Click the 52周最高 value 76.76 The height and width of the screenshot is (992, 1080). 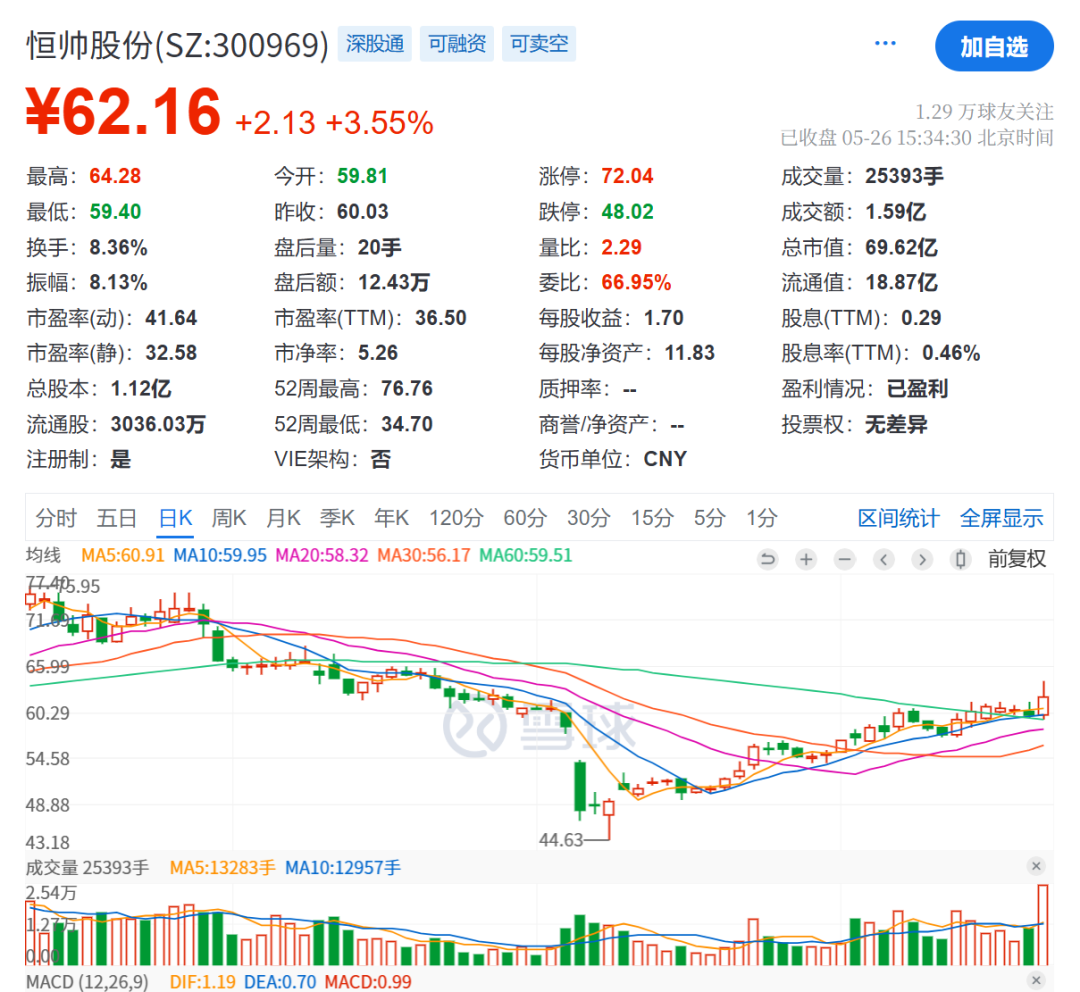pos(406,389)
